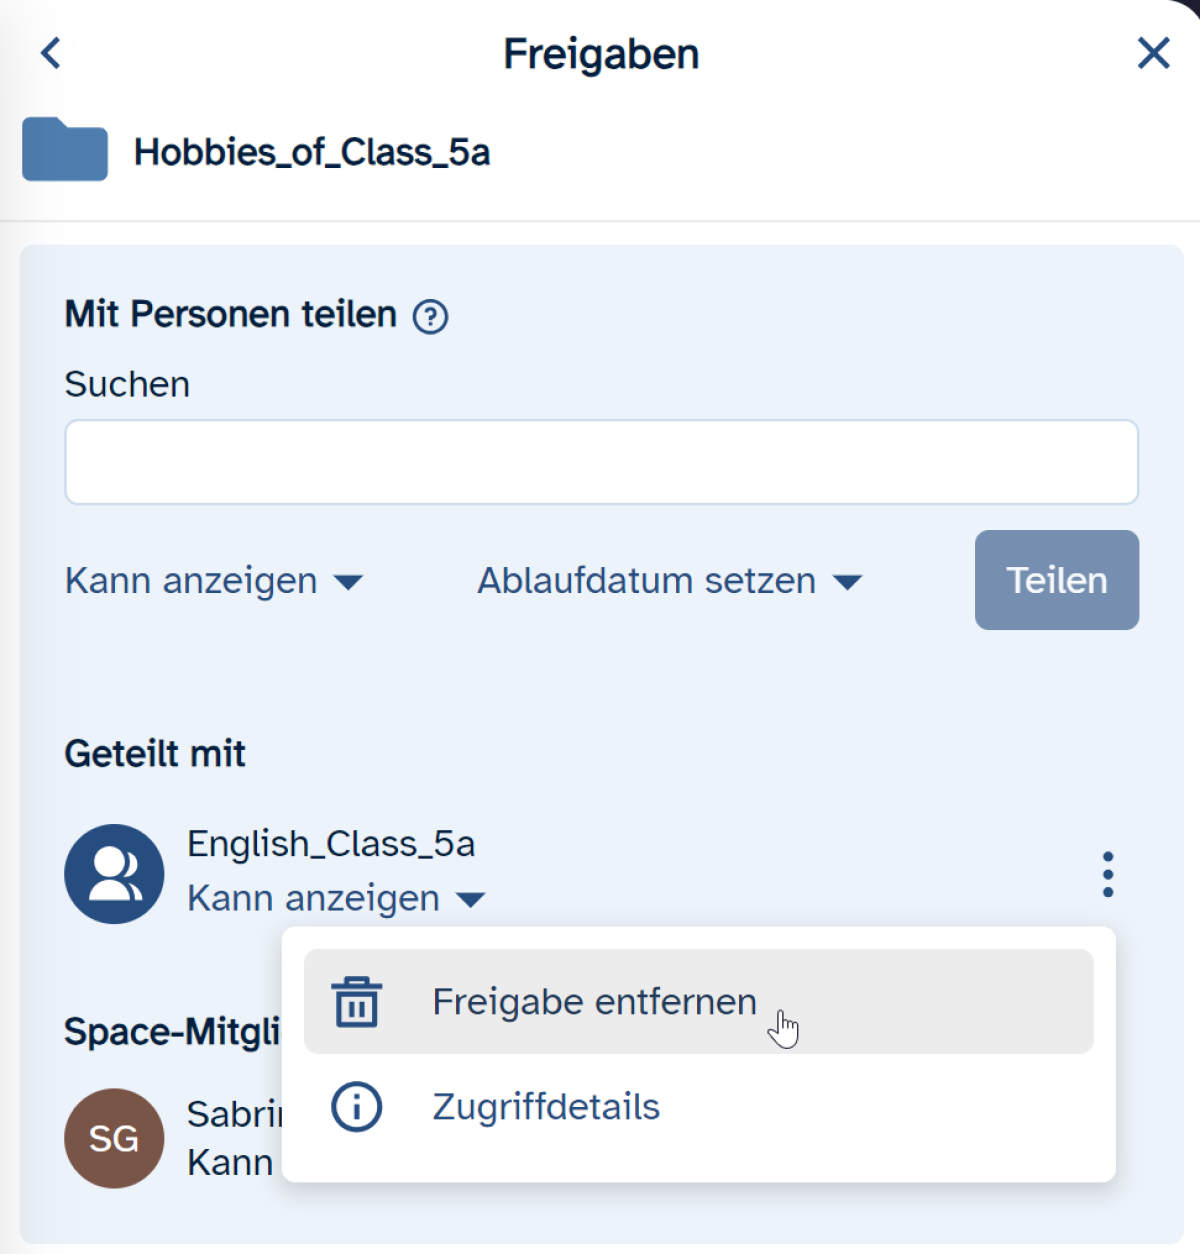The image size is (1200, 1254).
Task: Click the English_Class_5a group avatar icon
Action: coord(114,873)
